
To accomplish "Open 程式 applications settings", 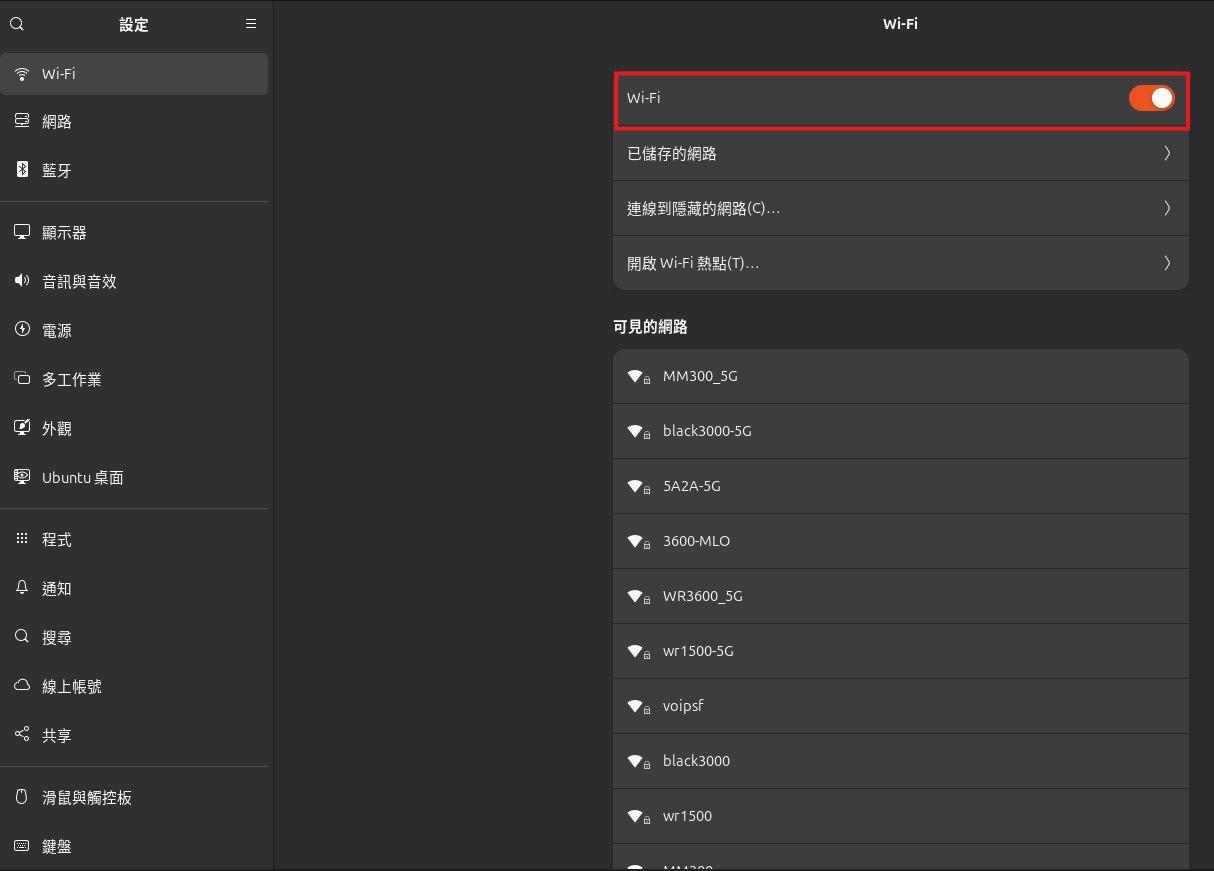I will tap(134, 540).
